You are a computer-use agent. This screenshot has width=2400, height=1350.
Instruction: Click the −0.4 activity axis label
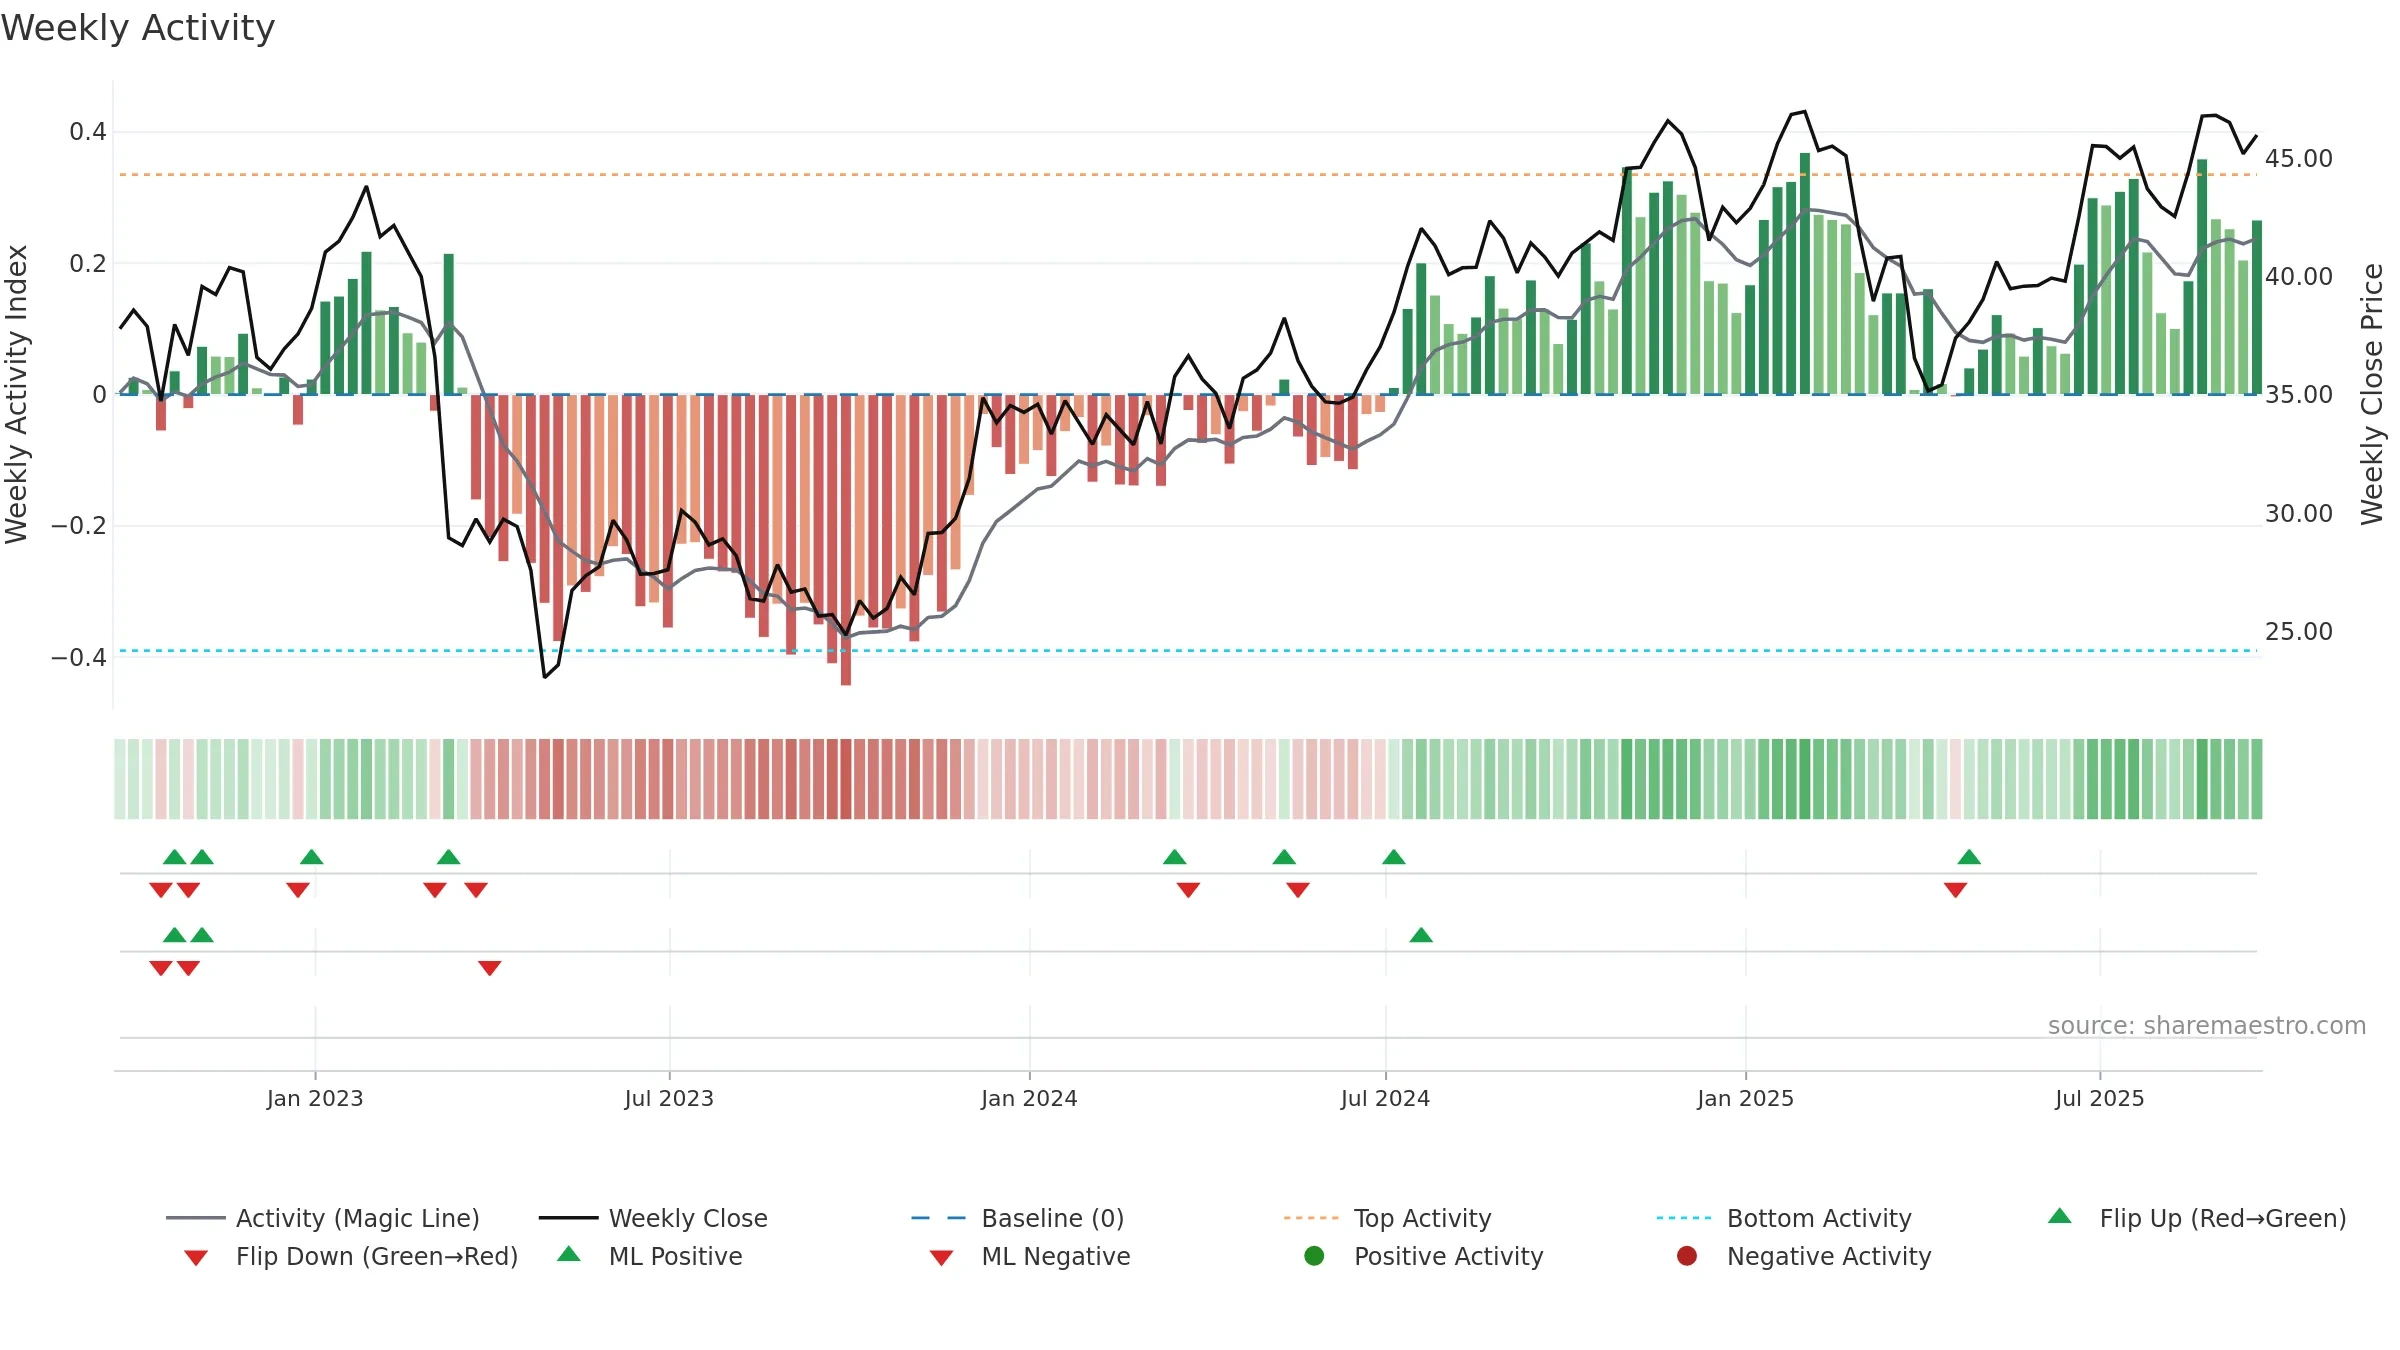coord(79,657)
